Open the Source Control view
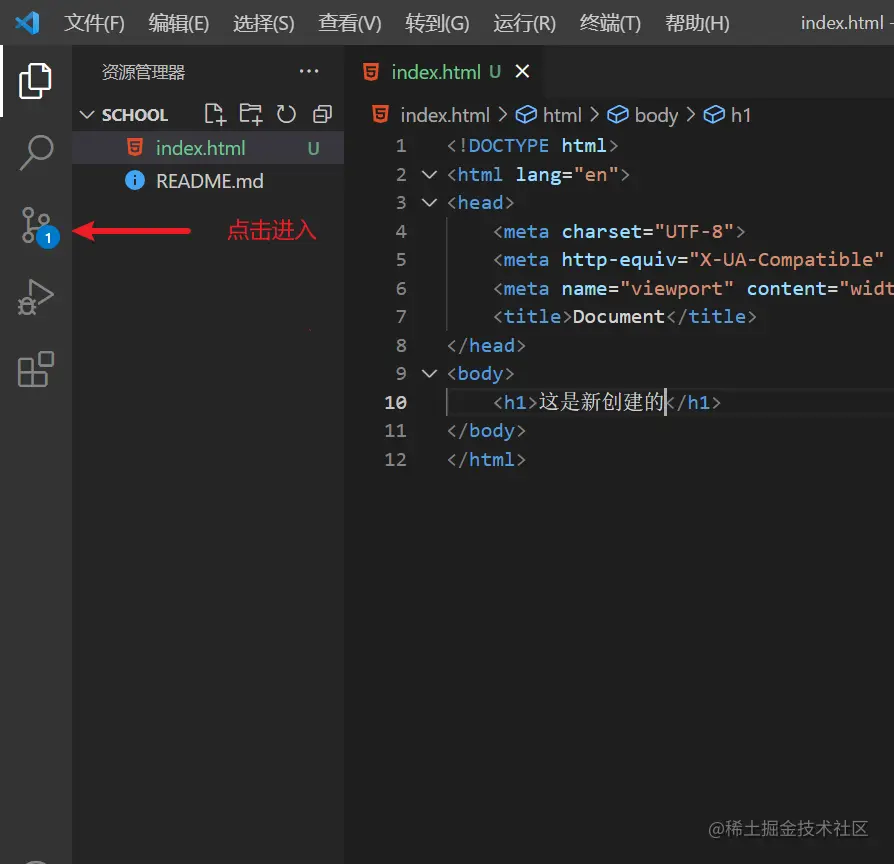The width and height of the screenshot is (894, 864). click(x=36, y=226)
